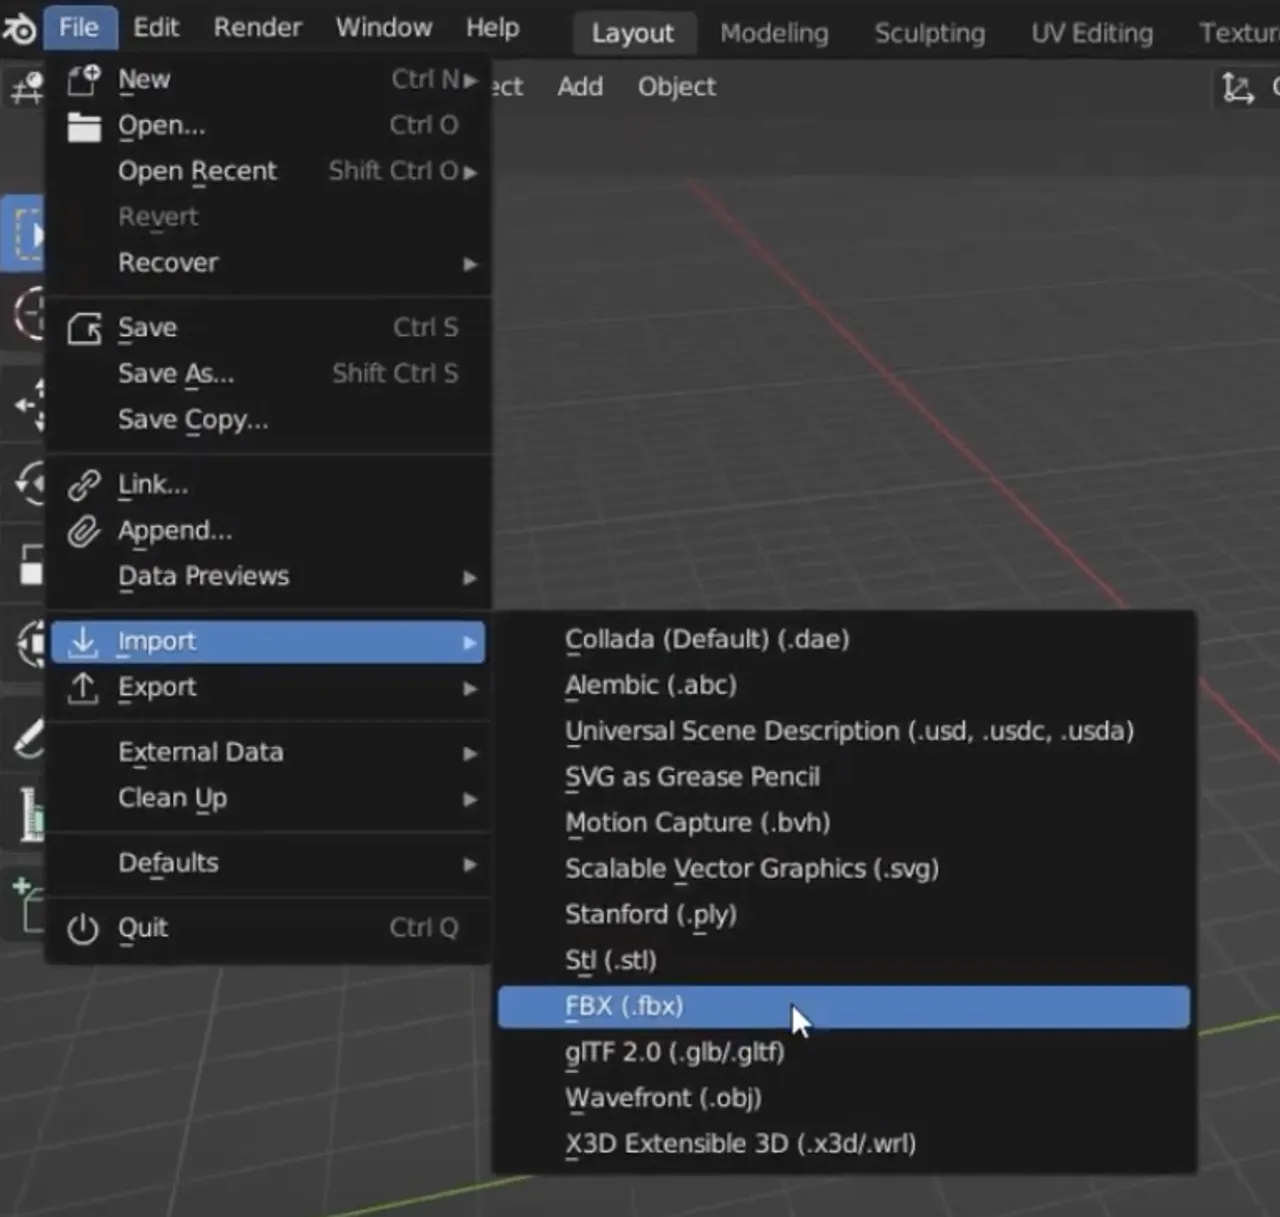
Task: Select Collada (Default) (.dae) import format
Action: (707, 639)
